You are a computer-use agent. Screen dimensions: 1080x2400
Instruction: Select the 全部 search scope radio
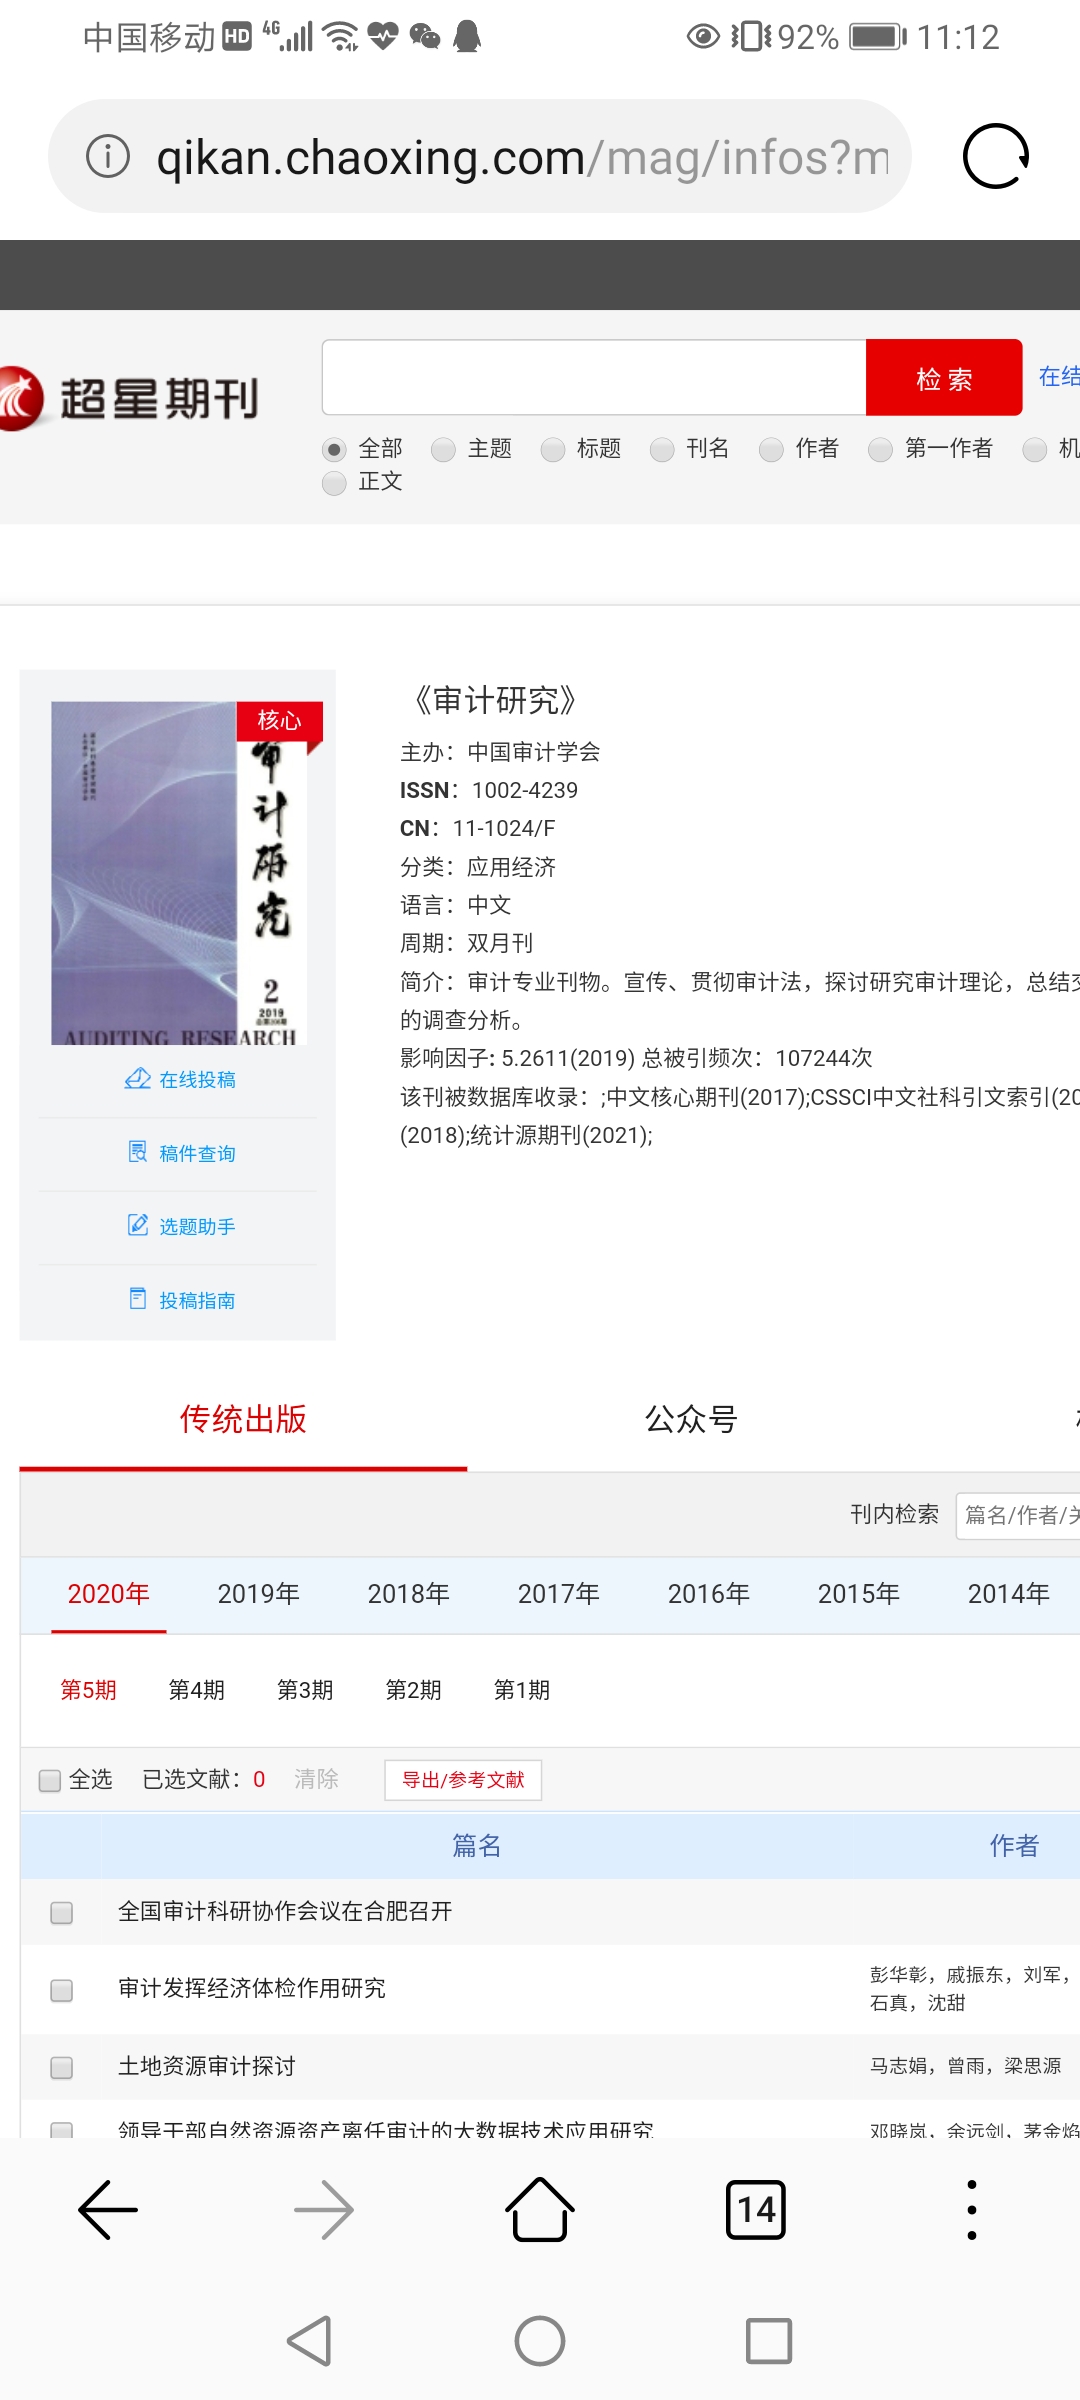click(334, 449)
